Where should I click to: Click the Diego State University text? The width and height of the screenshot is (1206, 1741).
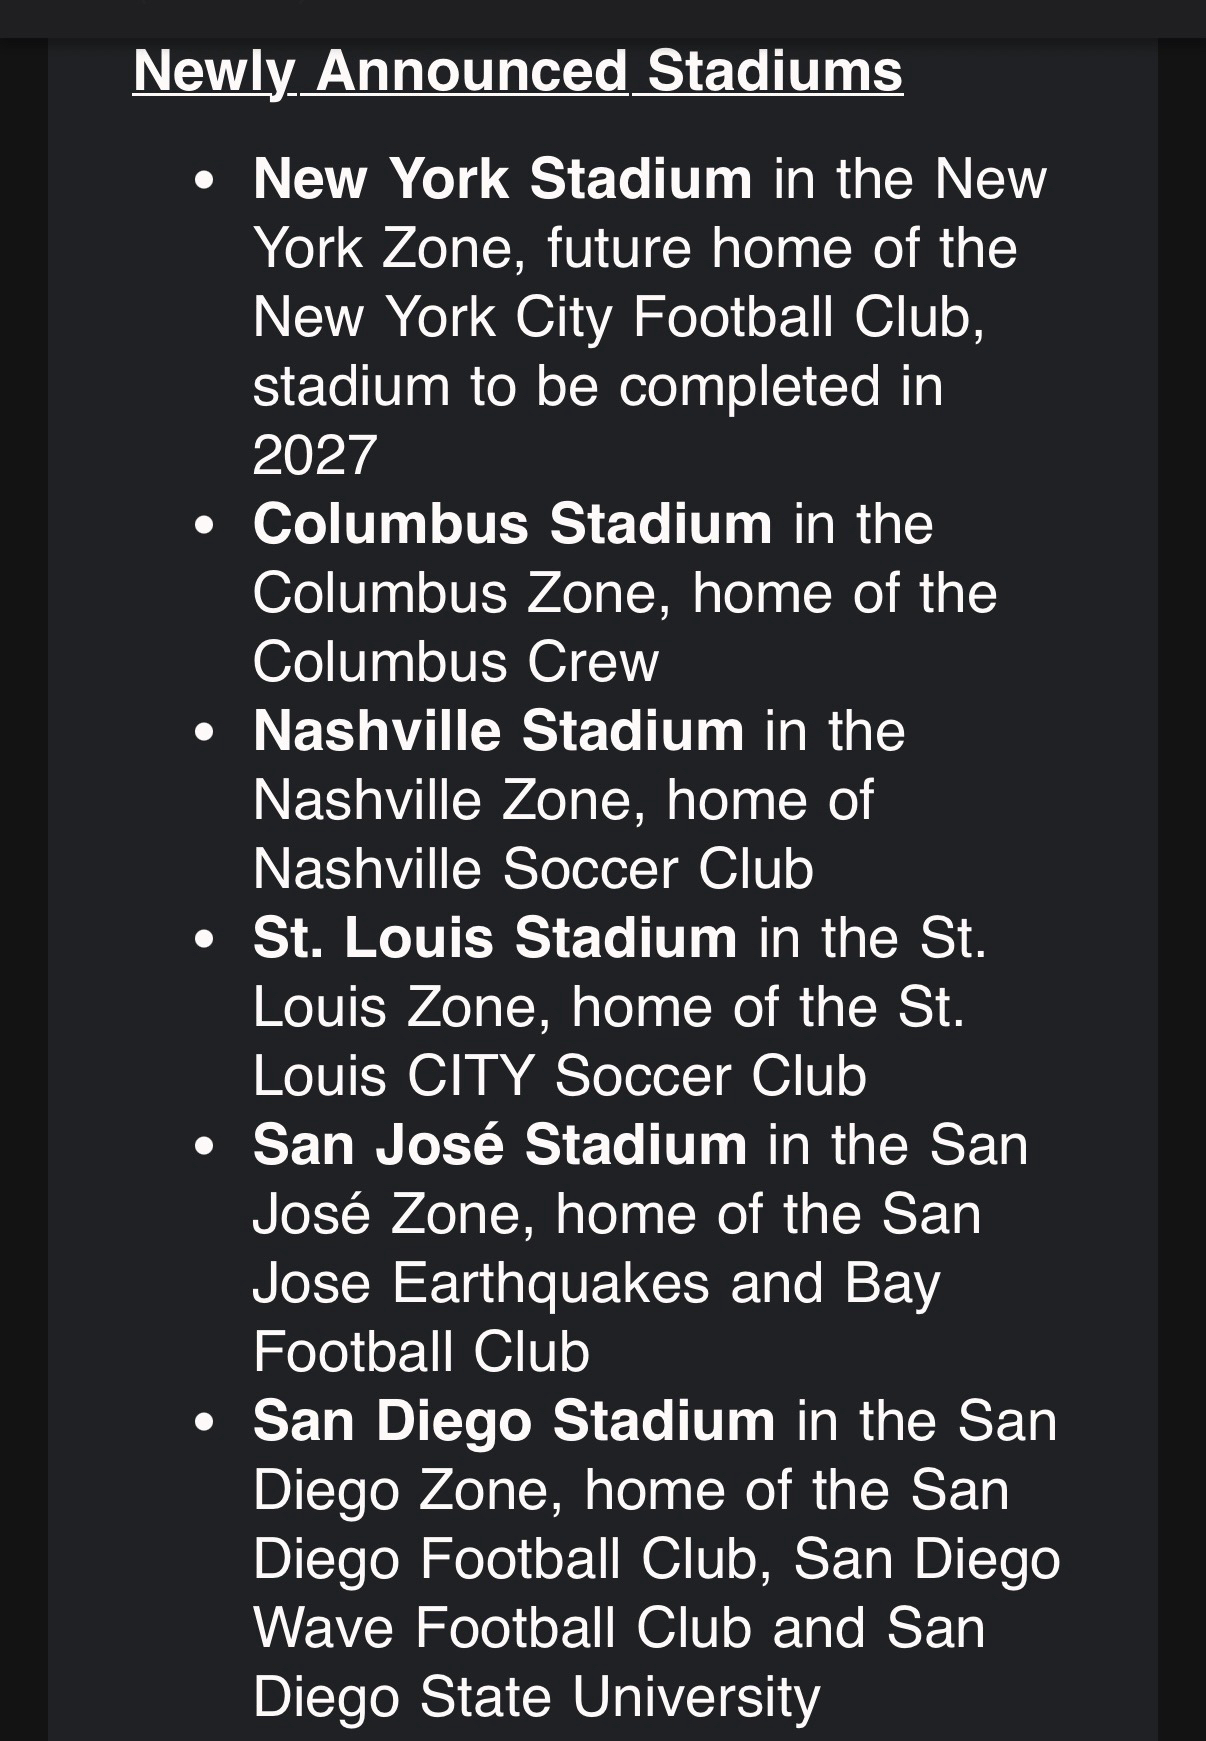[x=536, y=1697]
